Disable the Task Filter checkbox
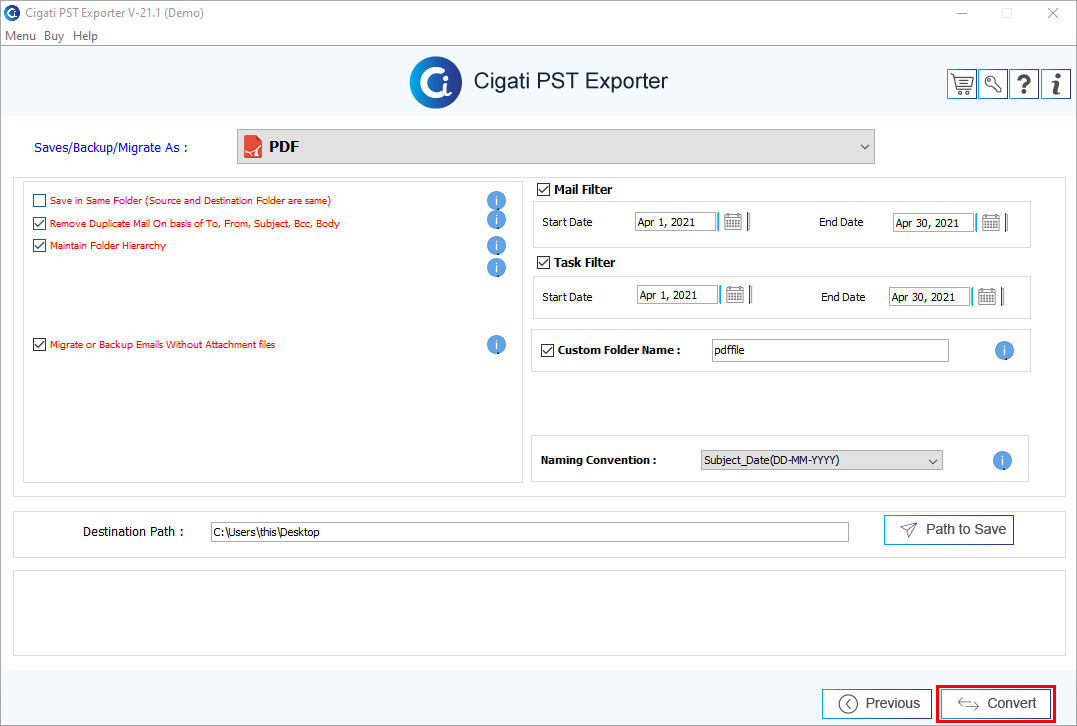The height and width of the screenshot is (726, 1077). 543,262
